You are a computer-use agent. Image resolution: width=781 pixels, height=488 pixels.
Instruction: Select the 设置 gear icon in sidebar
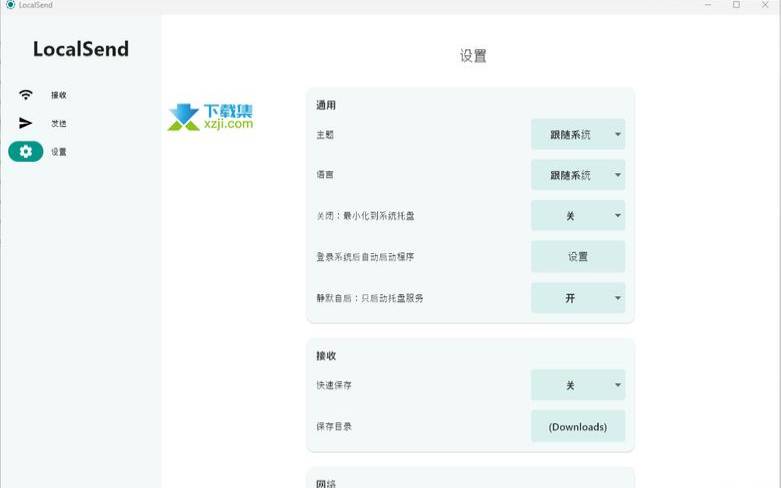pos(25,151)
